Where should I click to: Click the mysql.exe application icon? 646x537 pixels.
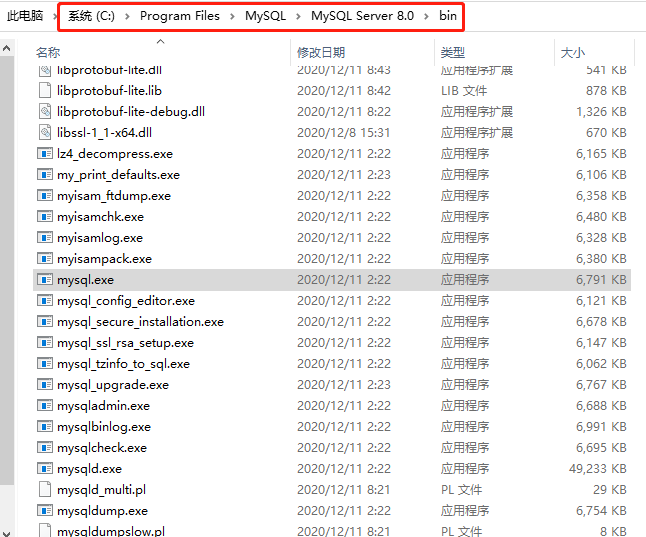pos(44,279)
